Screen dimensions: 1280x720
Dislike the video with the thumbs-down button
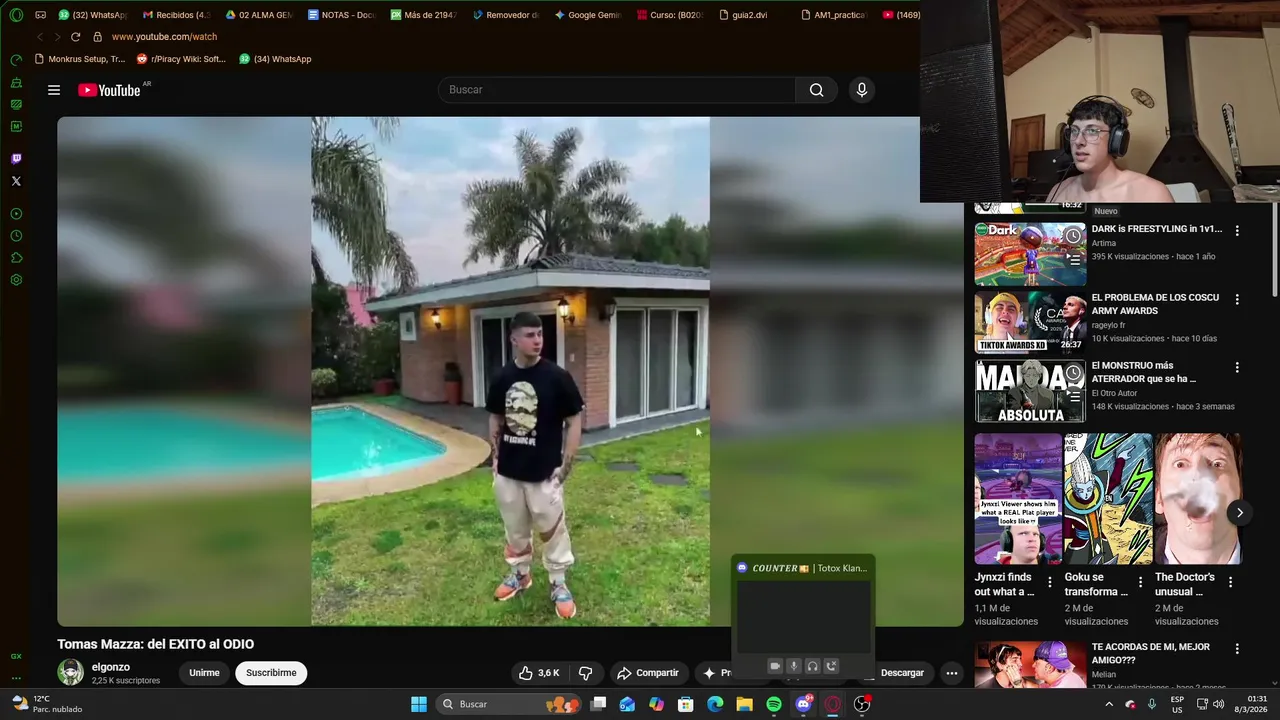coord(586,673)
